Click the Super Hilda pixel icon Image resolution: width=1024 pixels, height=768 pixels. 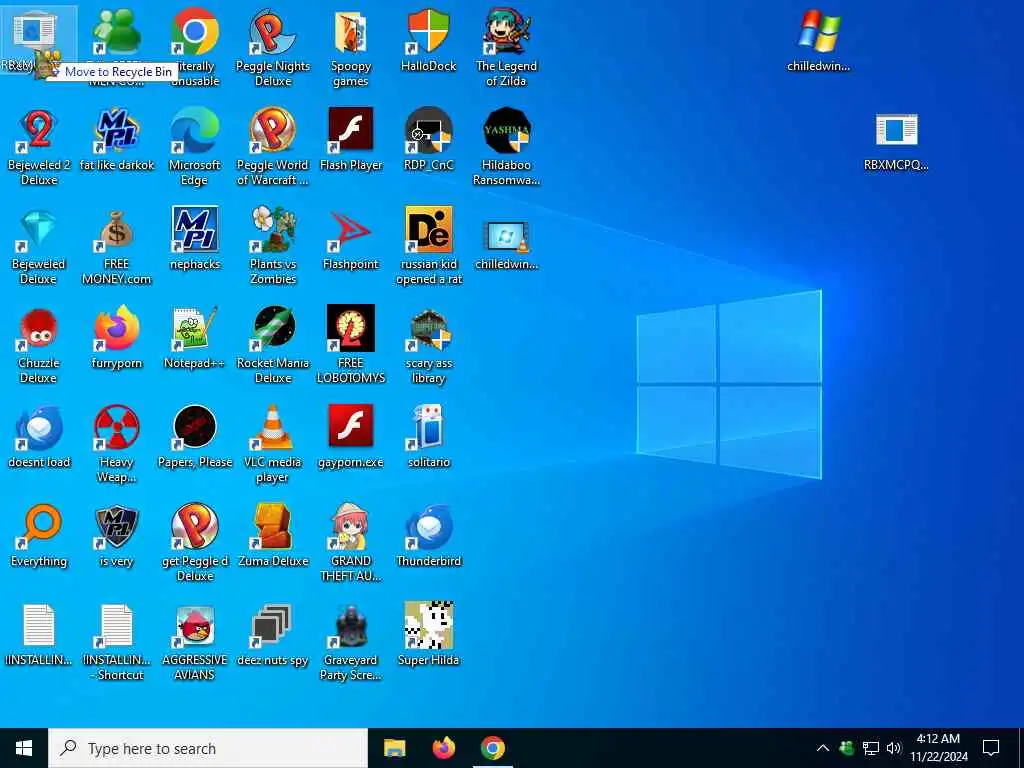coord(428,626)
